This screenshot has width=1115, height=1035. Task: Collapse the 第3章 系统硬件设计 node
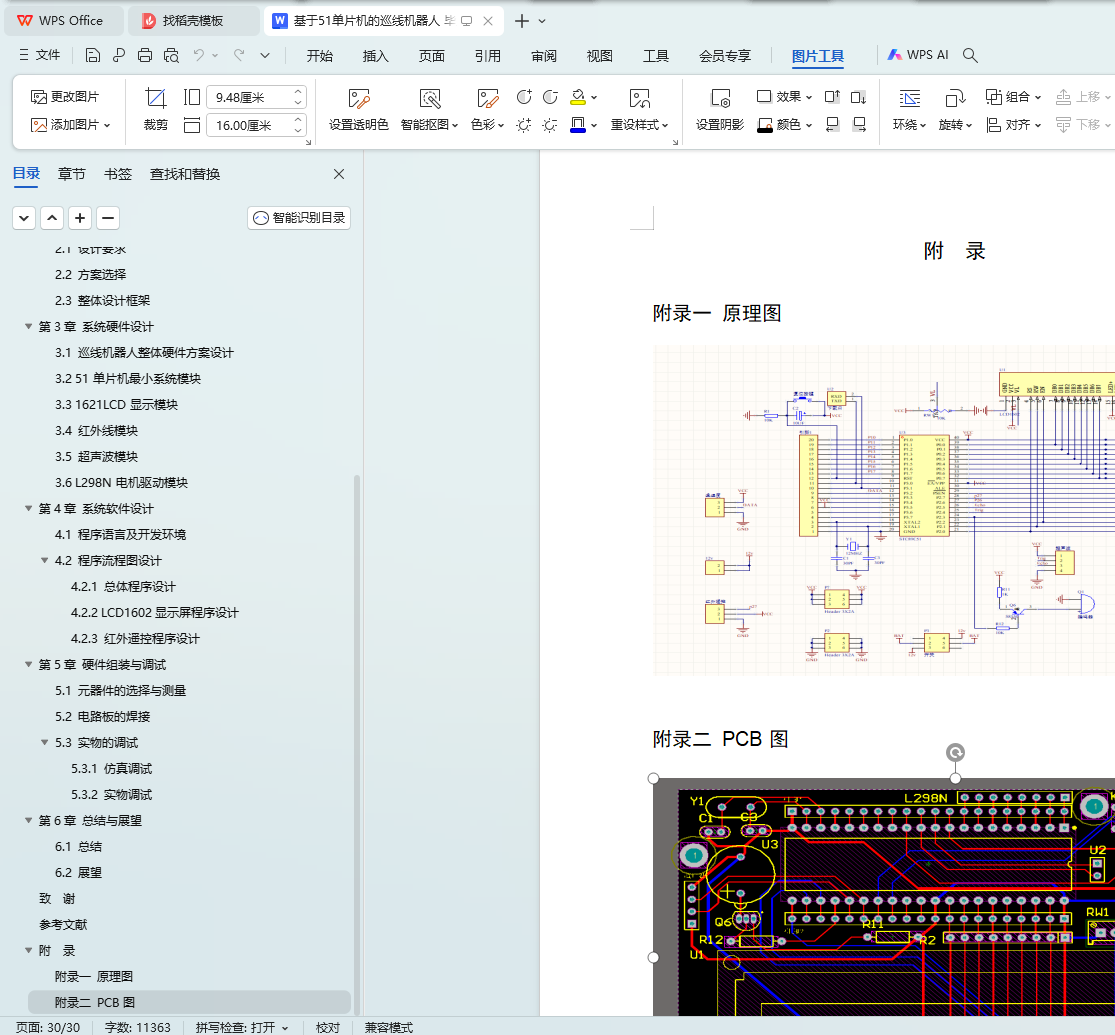(x=28, y=327)
